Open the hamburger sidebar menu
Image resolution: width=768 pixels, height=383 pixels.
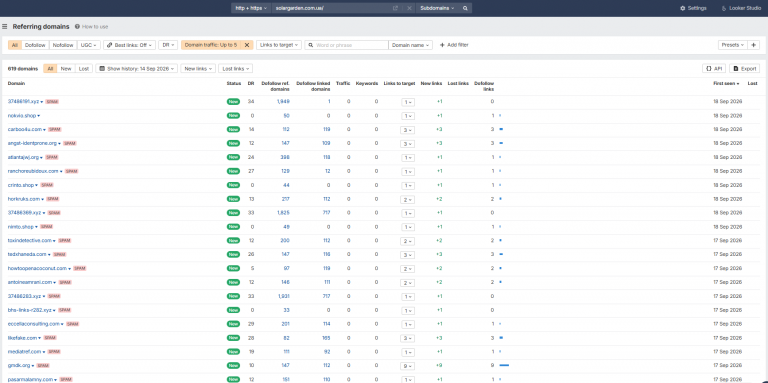coord(4,26)
